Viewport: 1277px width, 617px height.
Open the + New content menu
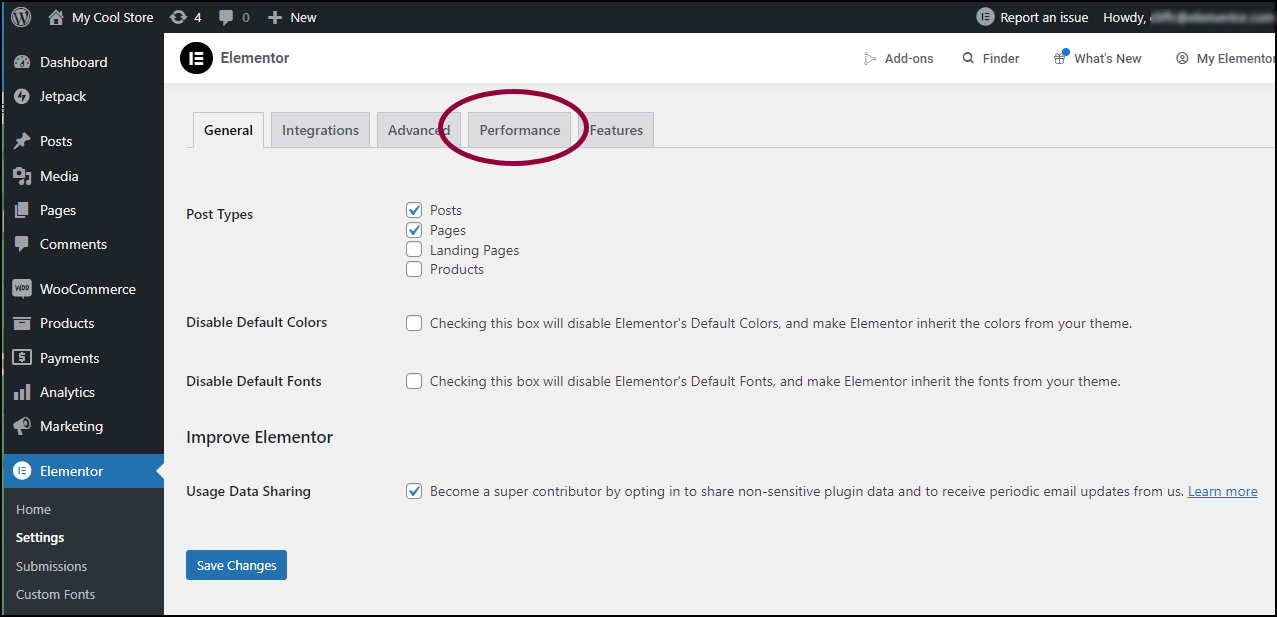pyautogui.click(x=292, y=17)
